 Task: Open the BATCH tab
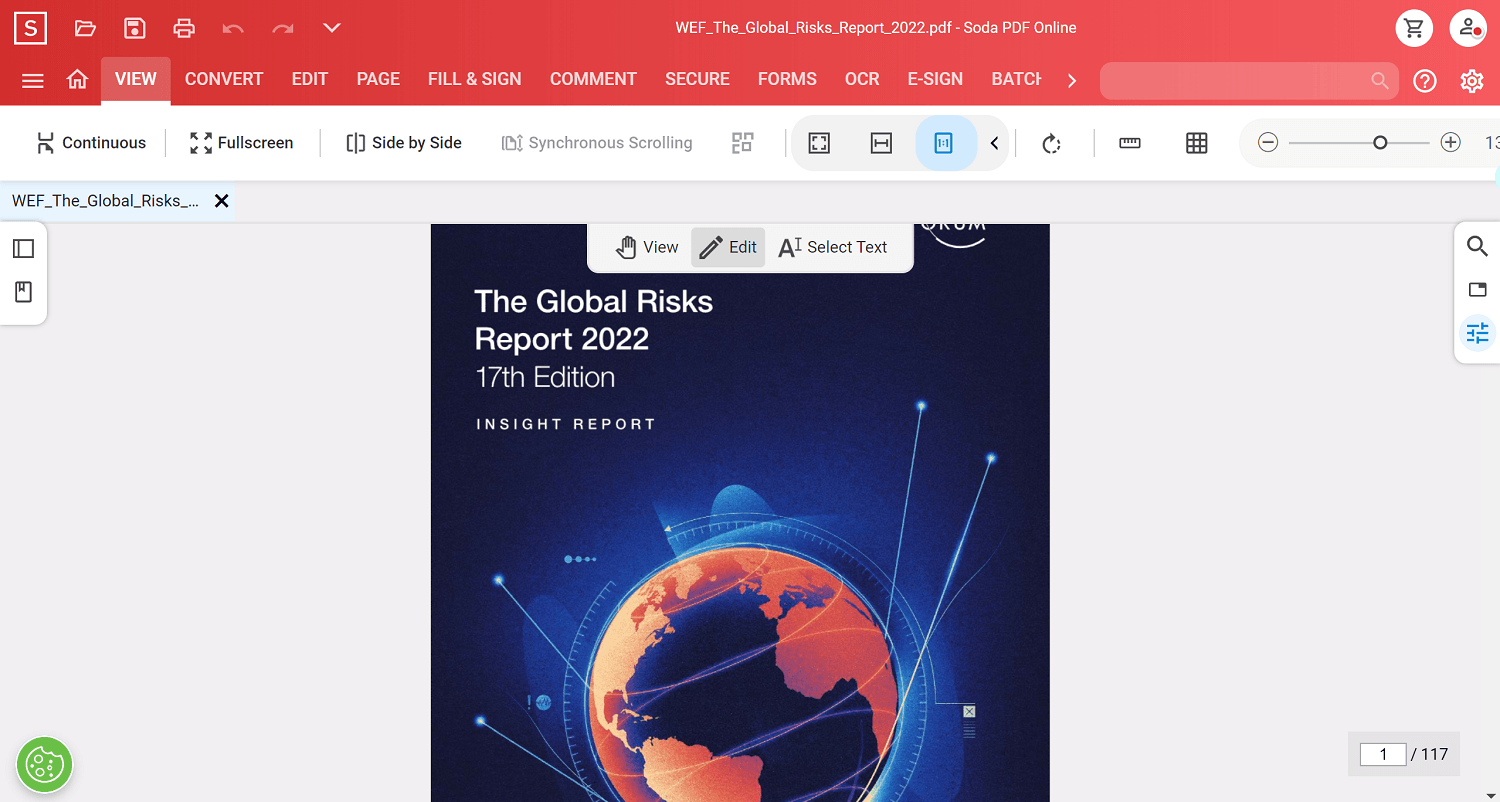coord(1016,79)
